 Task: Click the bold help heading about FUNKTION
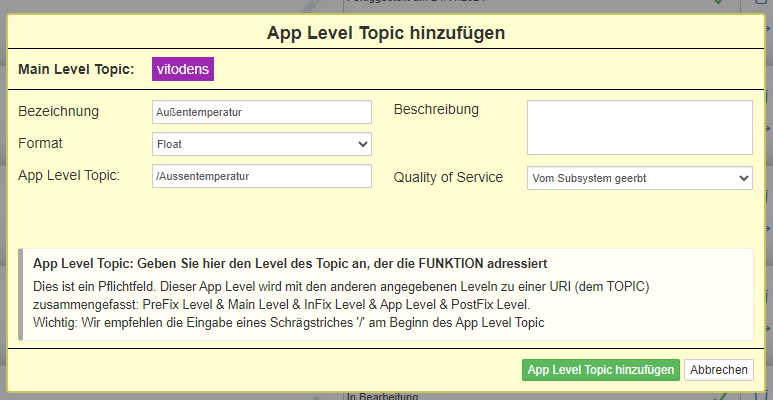tap(290, 263)
